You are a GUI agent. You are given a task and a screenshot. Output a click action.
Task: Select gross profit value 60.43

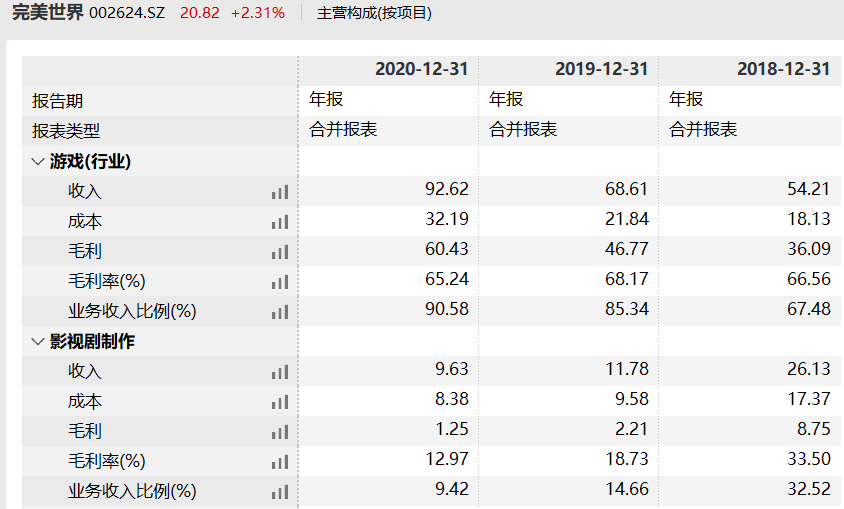pyautogui.click(x=447, y=249)
